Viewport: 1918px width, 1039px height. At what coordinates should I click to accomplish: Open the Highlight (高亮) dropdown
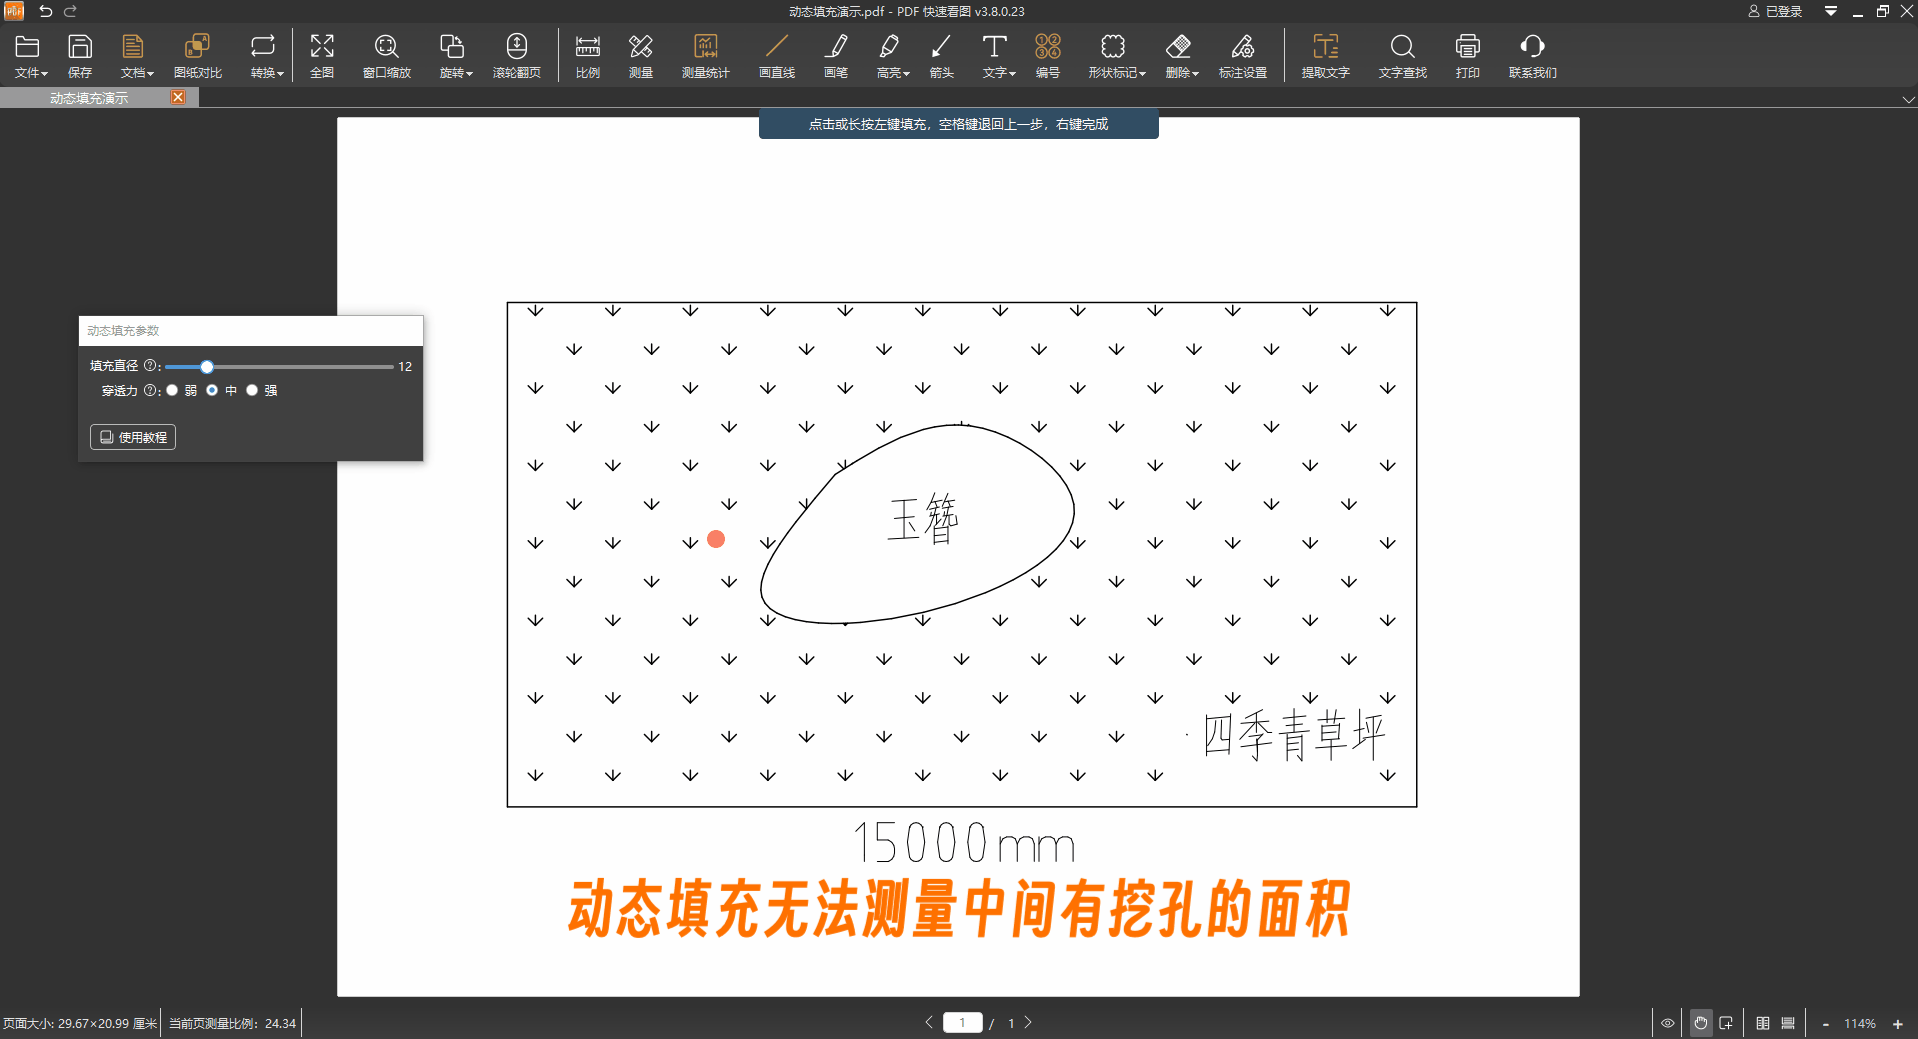pos(892,56)
